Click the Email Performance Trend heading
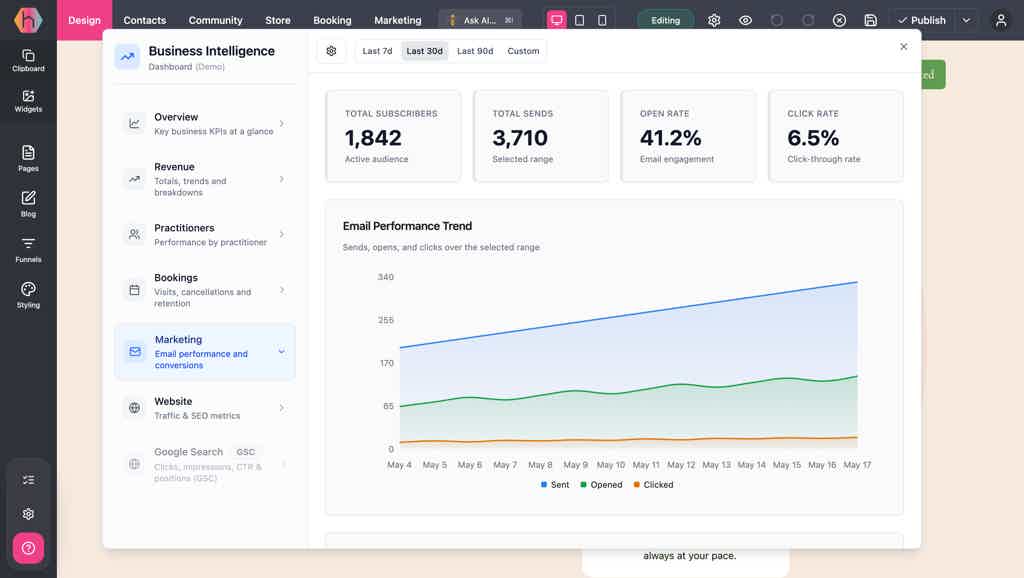Image resolution: width=1024 pixels, height=578 pixels. click(x=408, y=226)
